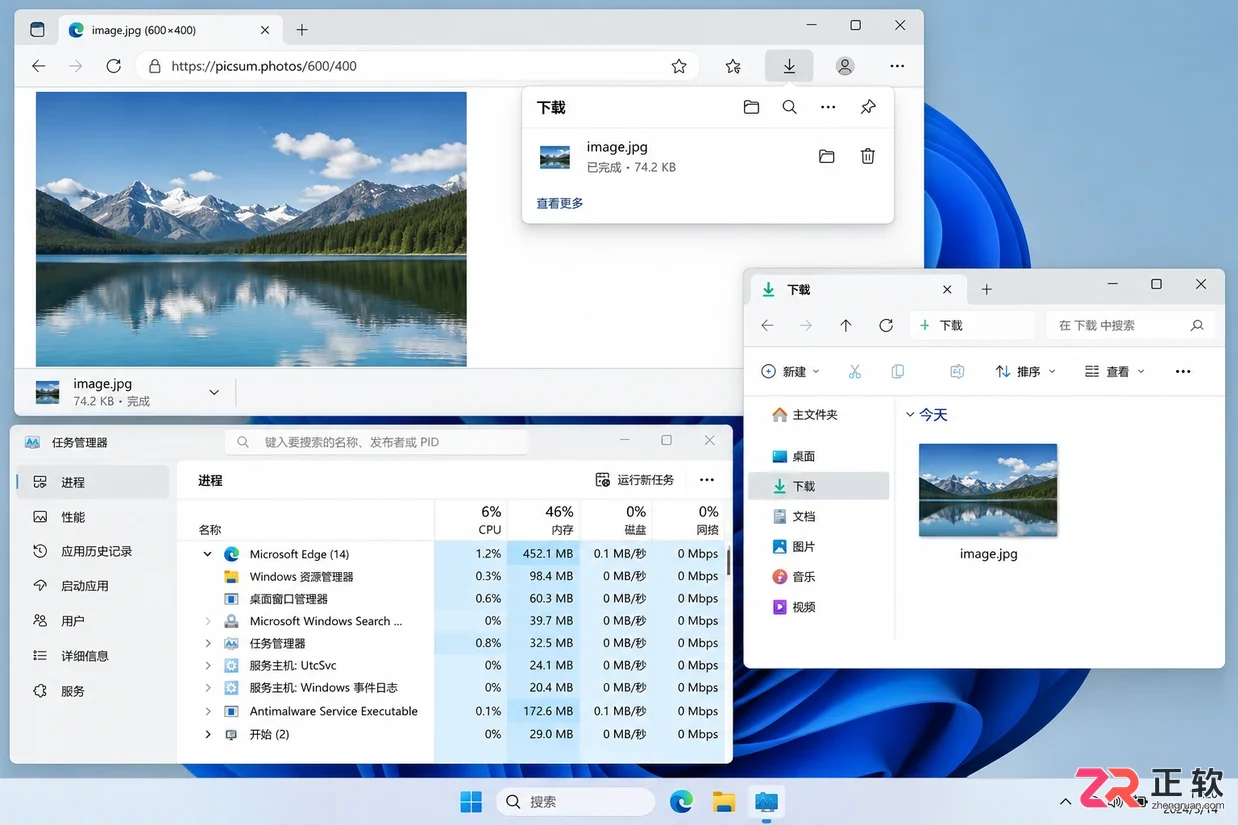Refresh the Edge page
1238x825 pixels.
114,66
